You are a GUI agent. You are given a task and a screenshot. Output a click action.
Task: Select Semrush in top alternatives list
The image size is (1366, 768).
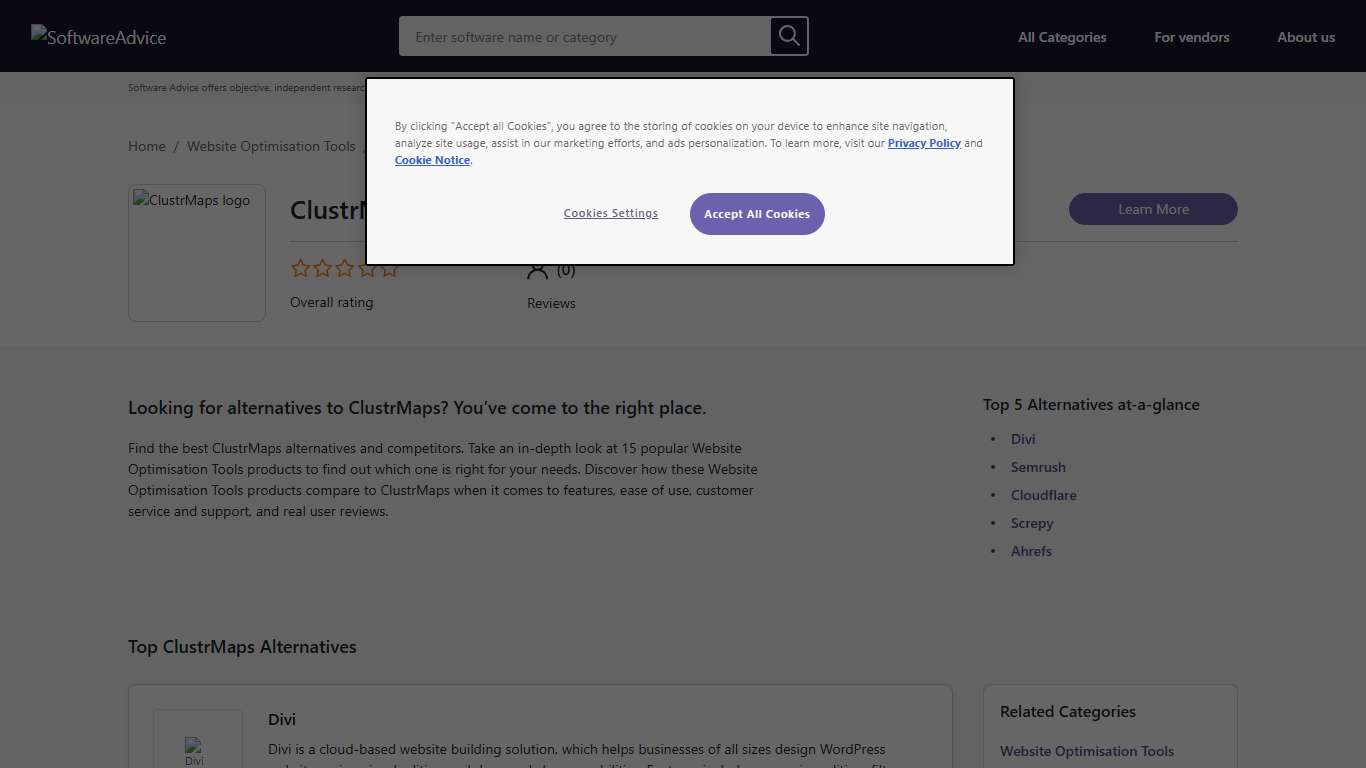click(1038, 467)
